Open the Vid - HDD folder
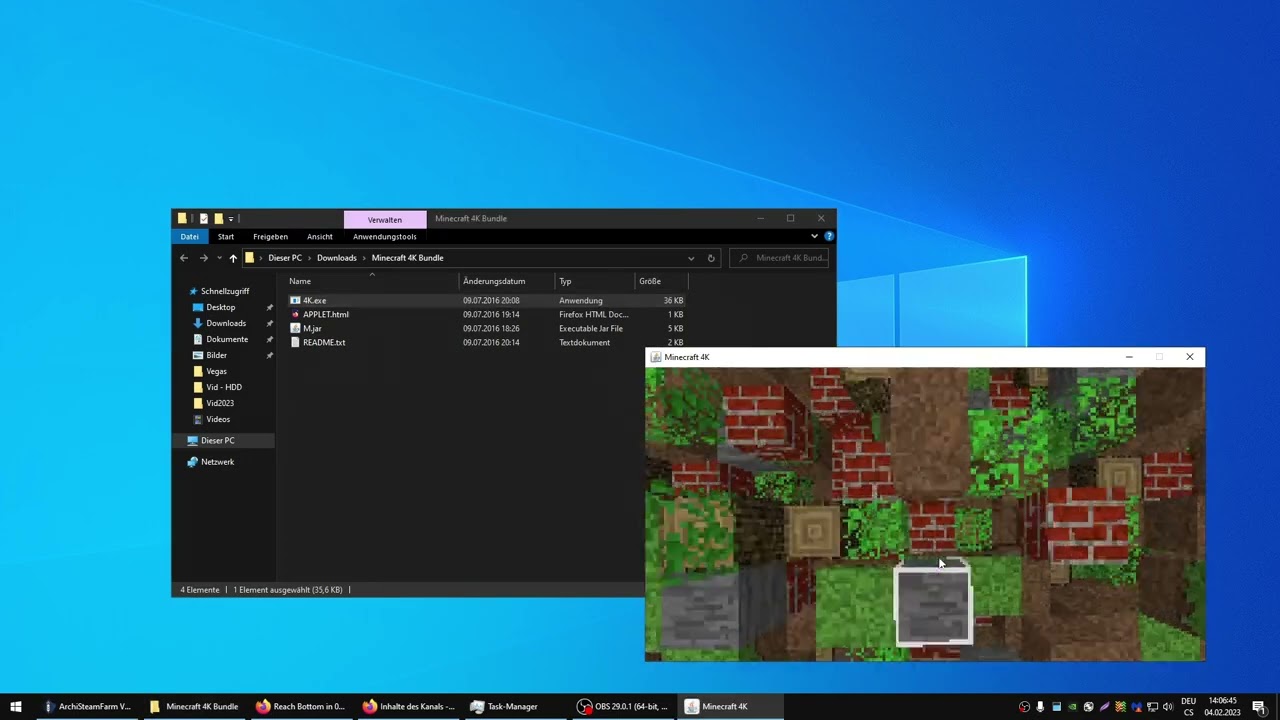 pos(224,387)
